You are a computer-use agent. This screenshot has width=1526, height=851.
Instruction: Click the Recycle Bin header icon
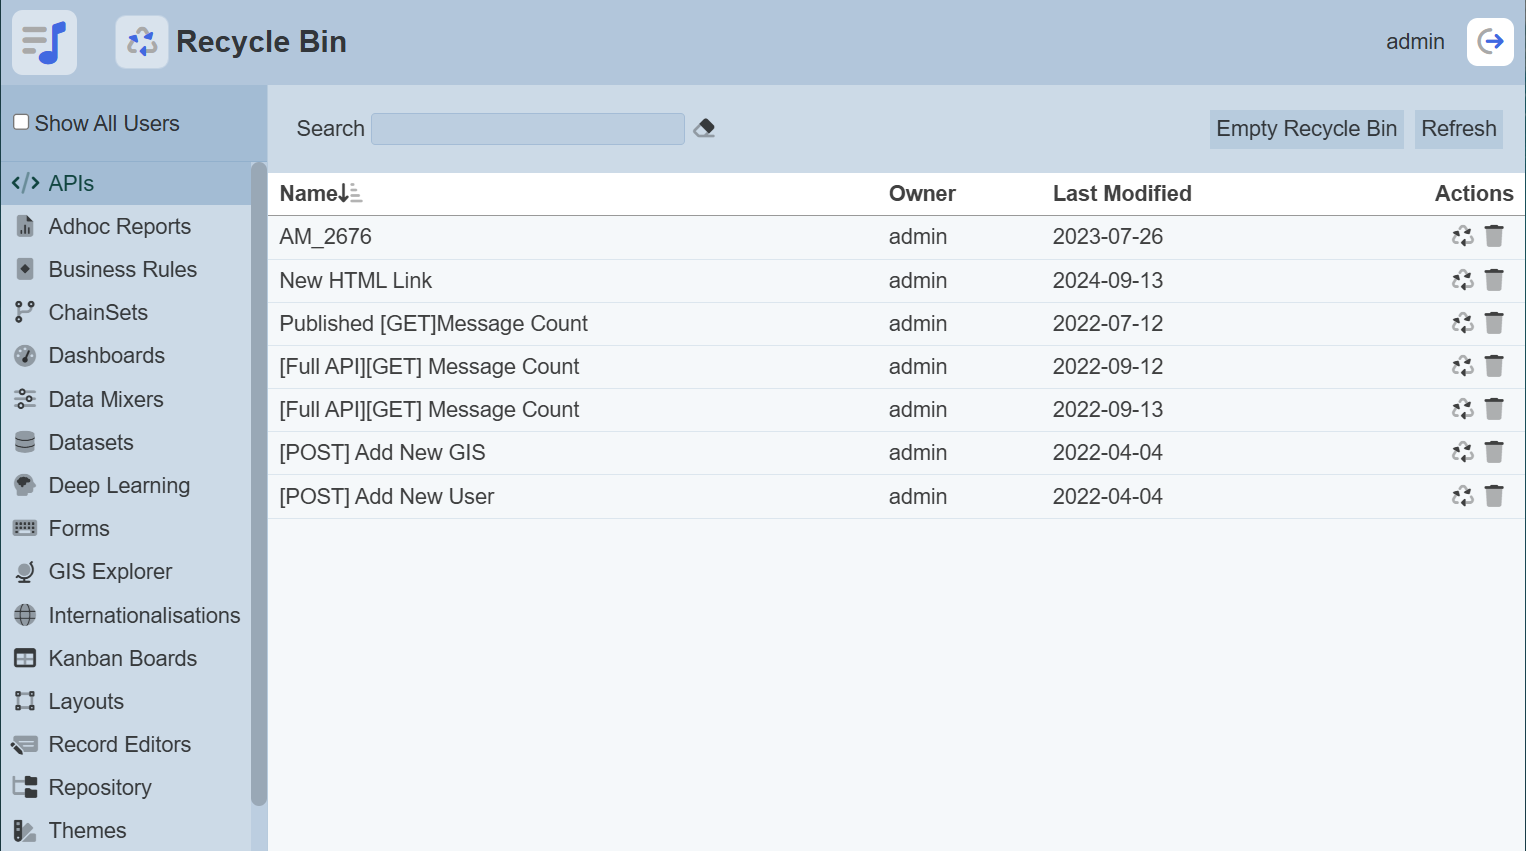142,42
